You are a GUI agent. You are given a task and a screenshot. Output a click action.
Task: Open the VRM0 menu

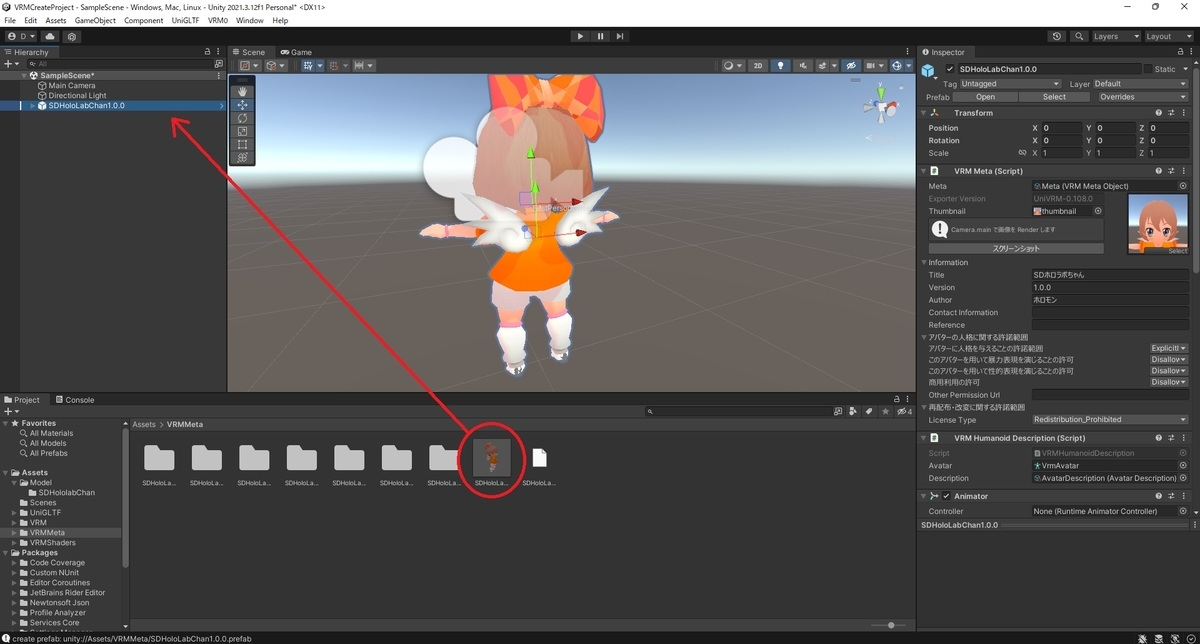pos(218,20)
